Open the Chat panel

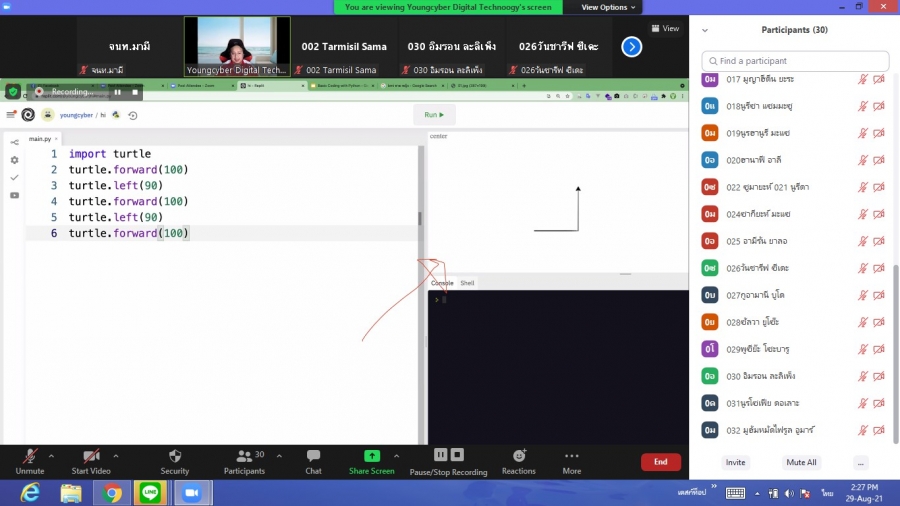[313, 456]
